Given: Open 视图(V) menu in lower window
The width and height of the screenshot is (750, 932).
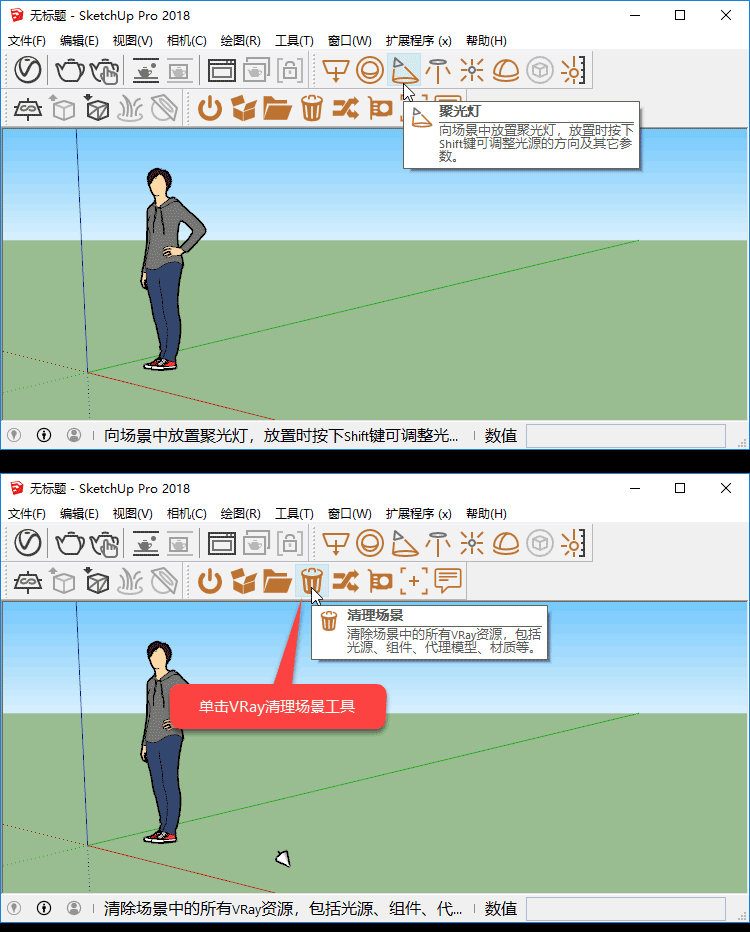Looking at the screenshot, I should tap(133, 514).
